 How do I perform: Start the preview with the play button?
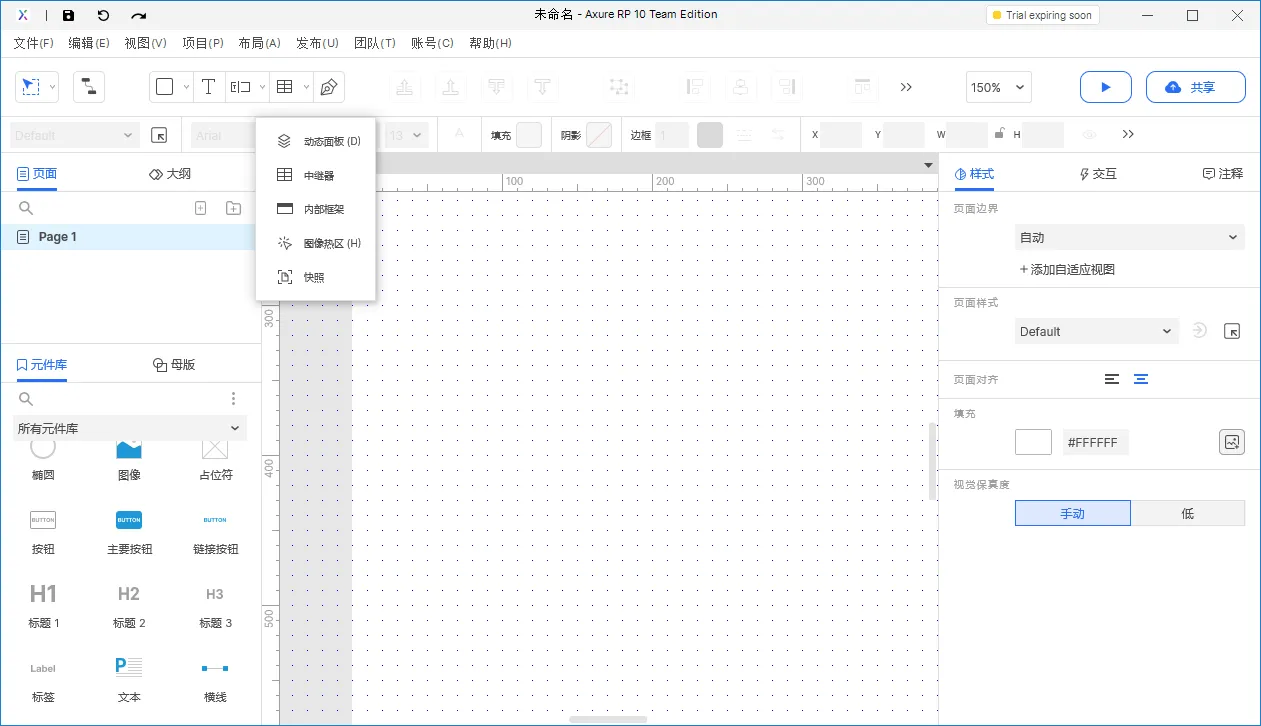(1105, 87)
